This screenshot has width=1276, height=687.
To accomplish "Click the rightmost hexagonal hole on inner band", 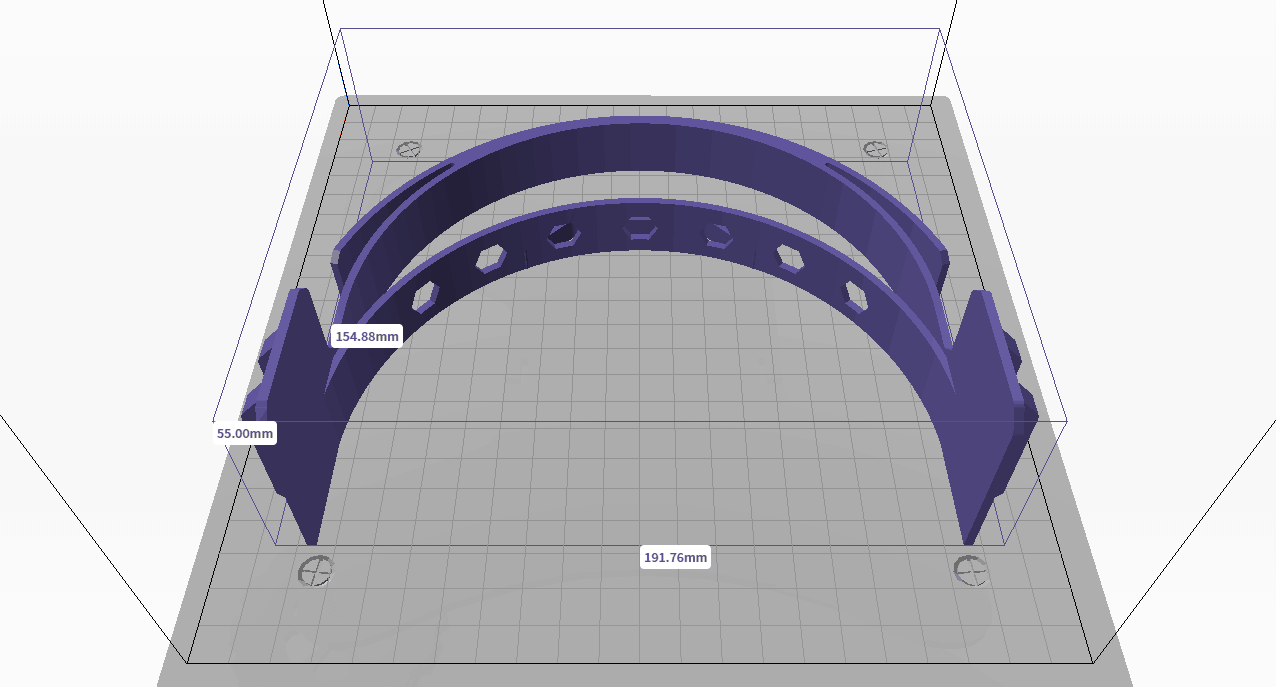I will click(x=855, y=295).
